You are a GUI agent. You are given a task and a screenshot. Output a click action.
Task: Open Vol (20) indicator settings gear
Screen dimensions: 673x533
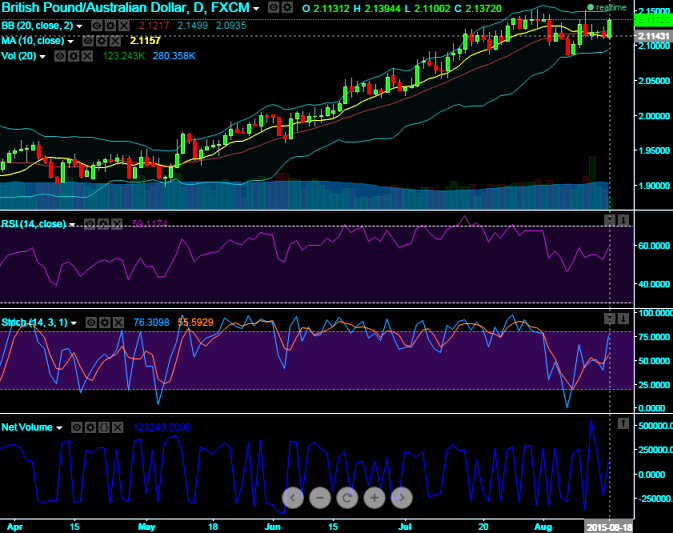(73, 56)
